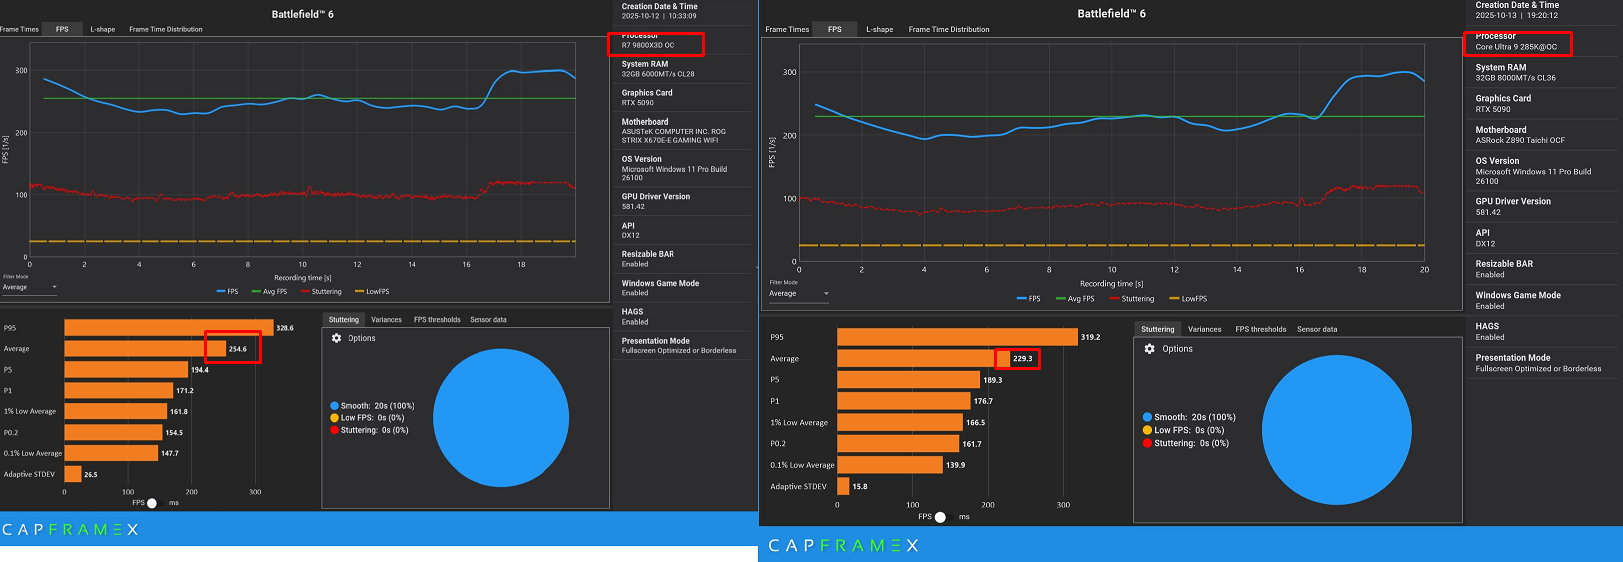The image size is (1623, 562).
Task: Click the Options gear icon in the right panel
Action: (x=1149, y=349)
